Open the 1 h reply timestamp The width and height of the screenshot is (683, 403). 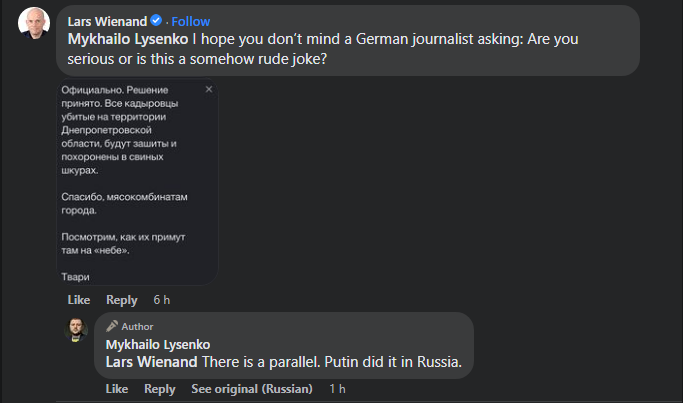pos(337,389)
